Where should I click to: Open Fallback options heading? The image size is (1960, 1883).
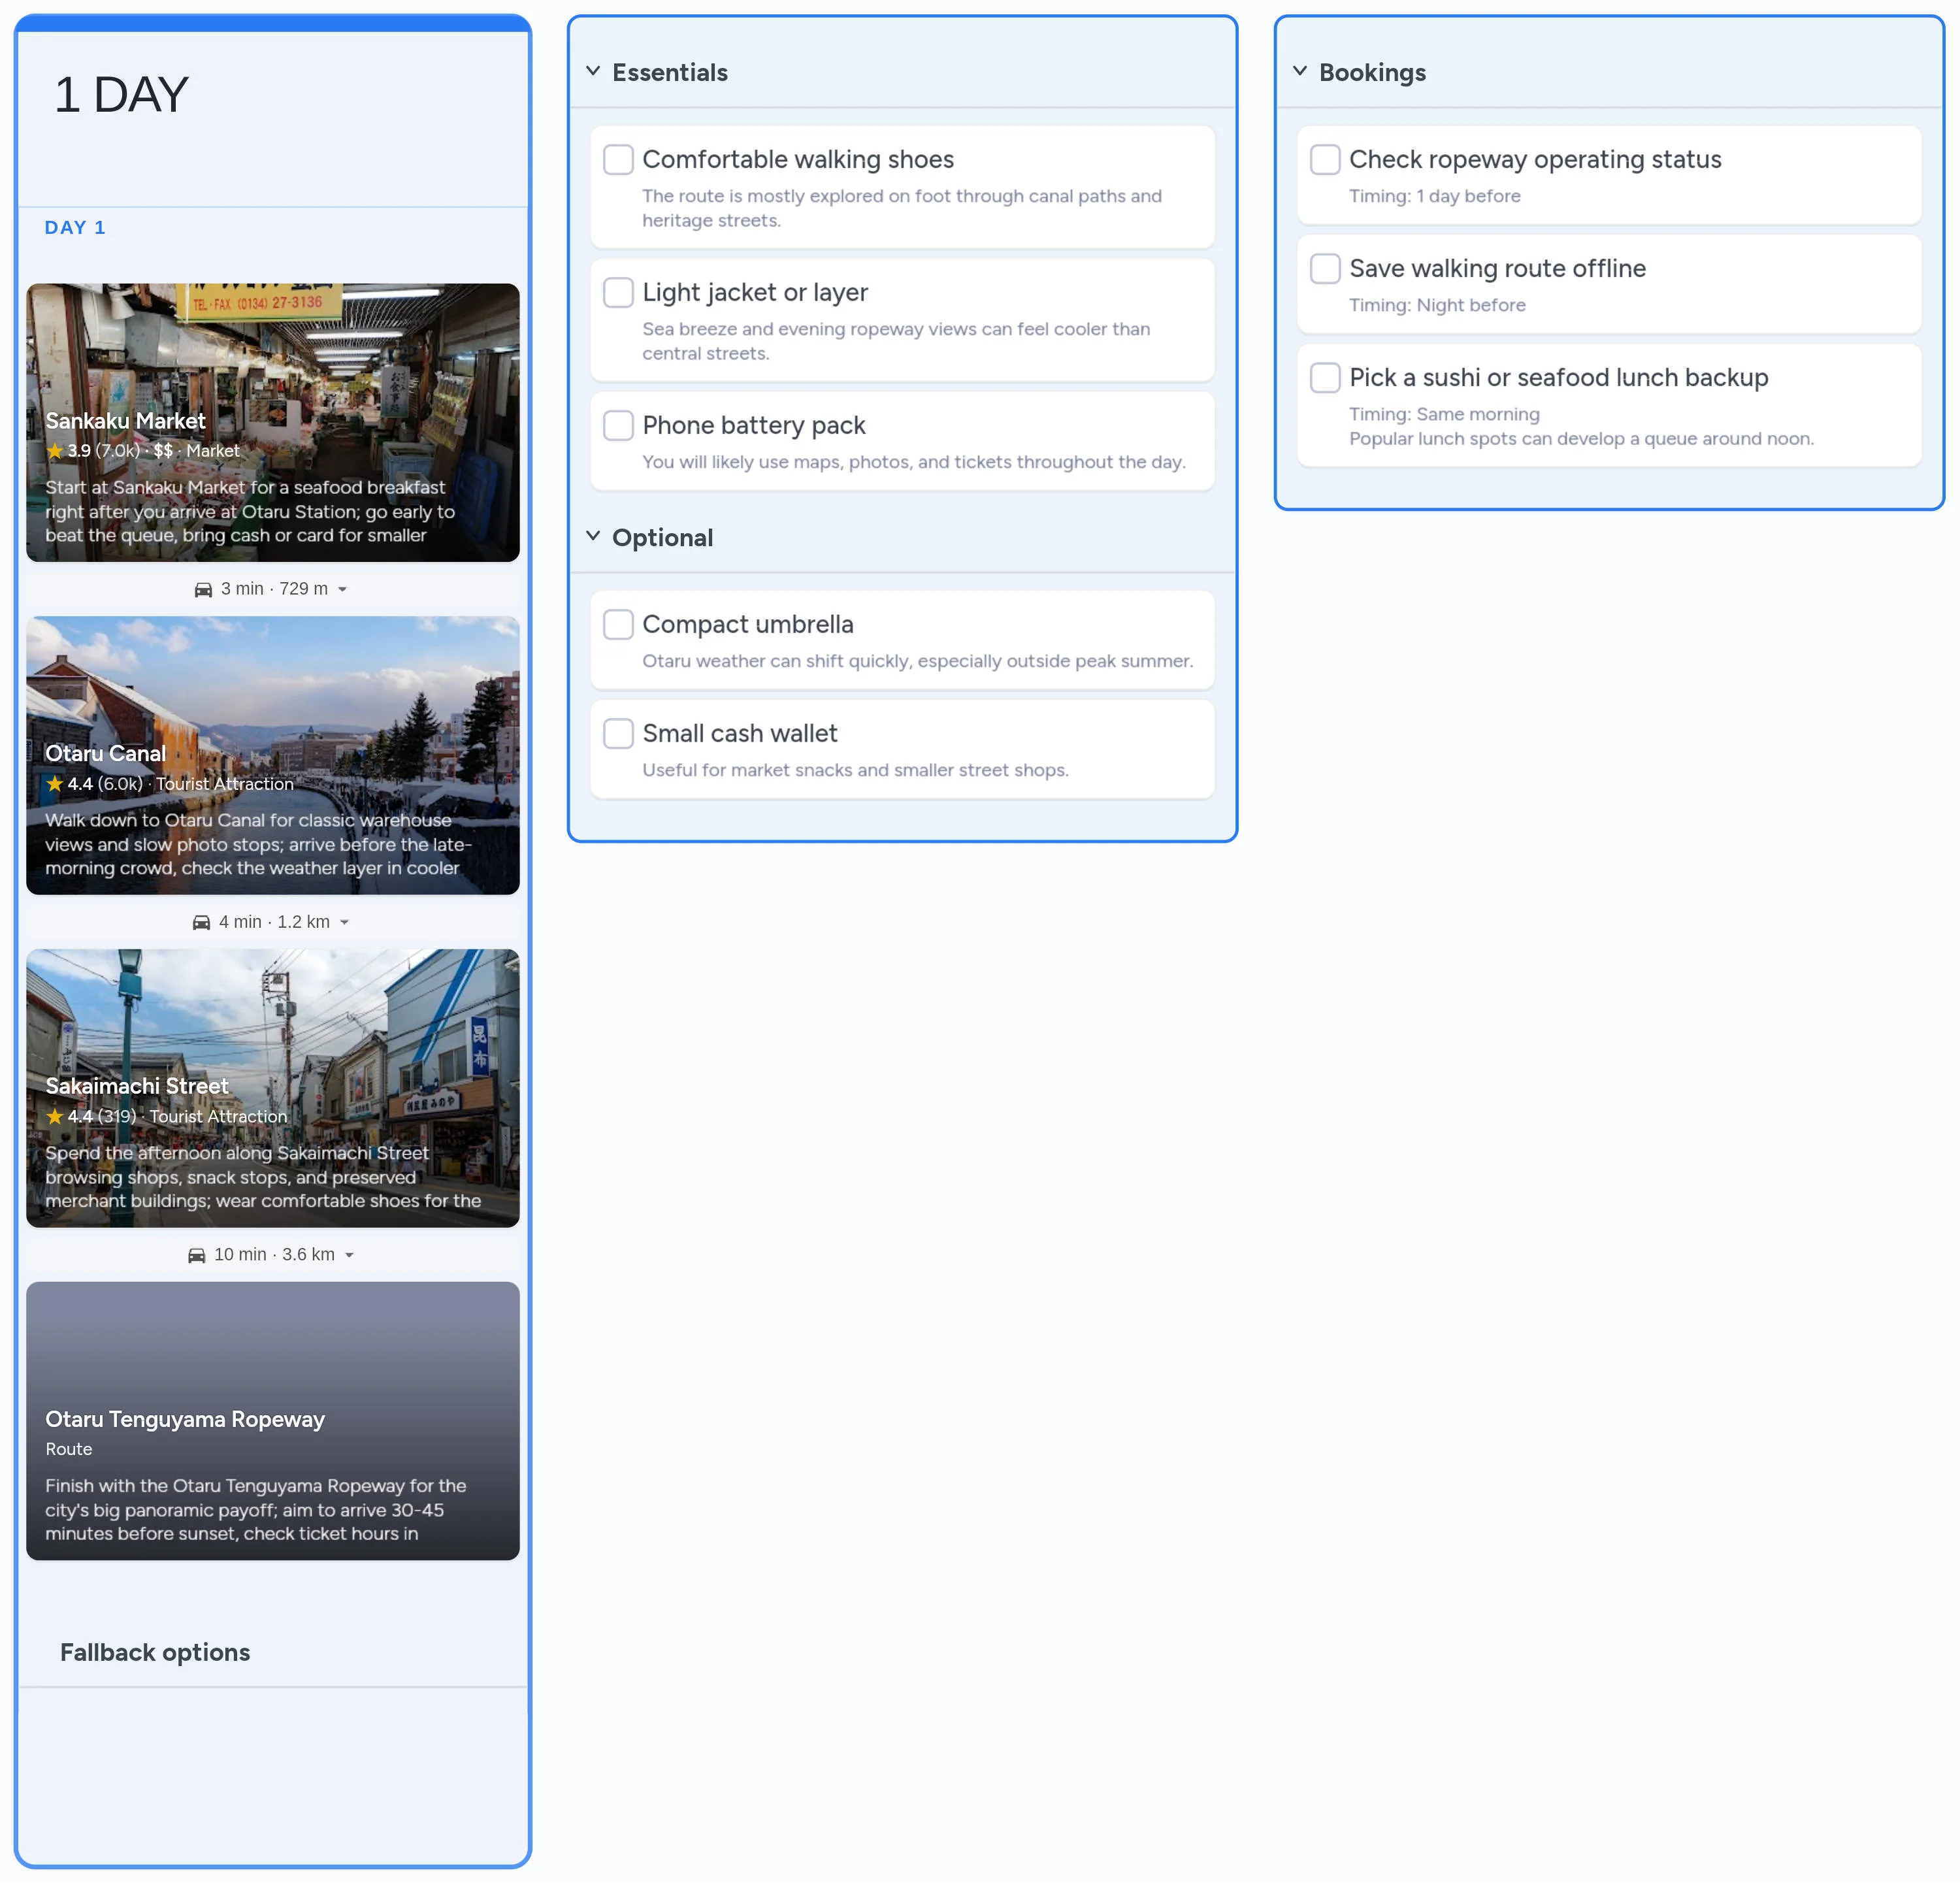click(x=155, y=1653)
